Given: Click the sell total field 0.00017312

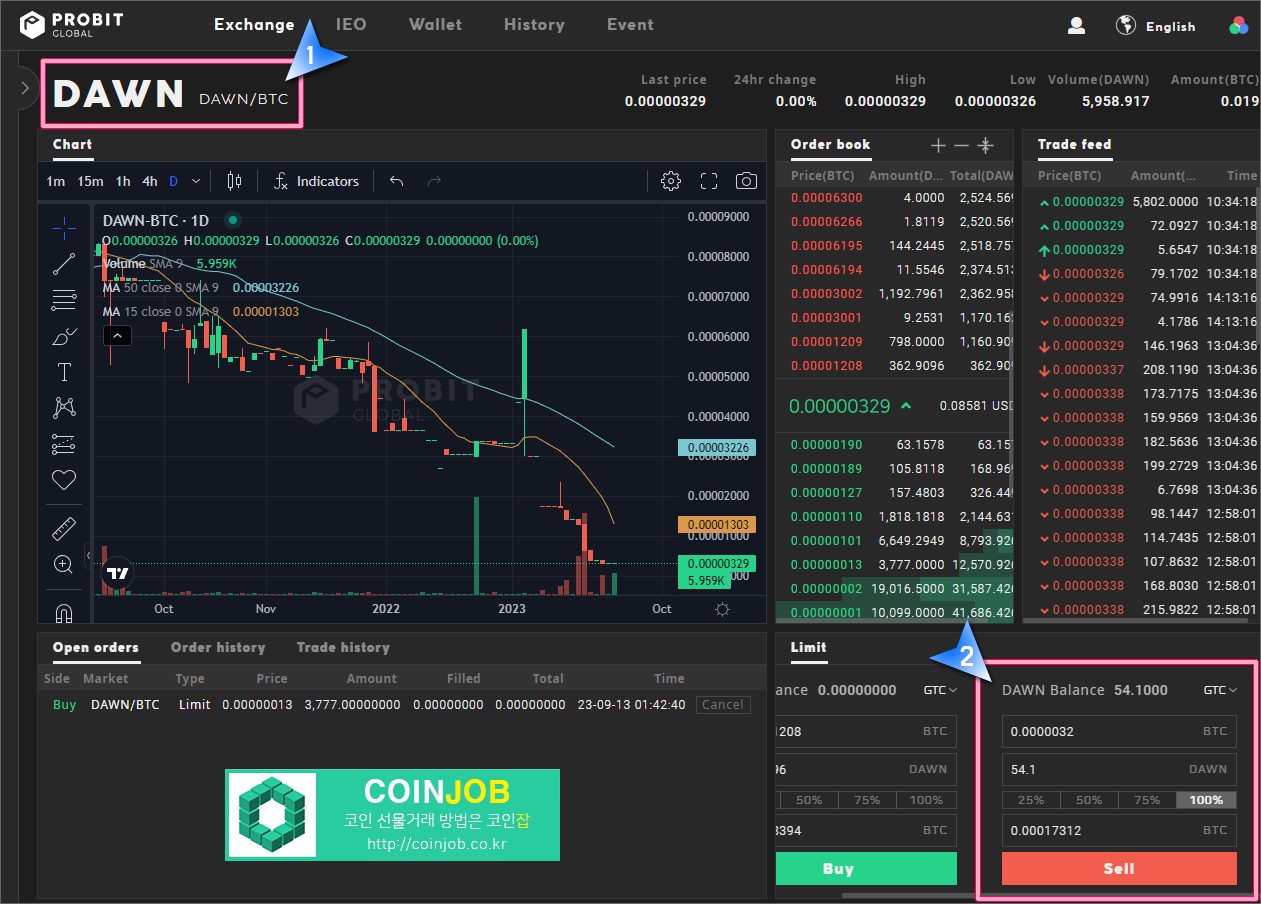Looking at the screenshot, I should [x=1119, y=830].
